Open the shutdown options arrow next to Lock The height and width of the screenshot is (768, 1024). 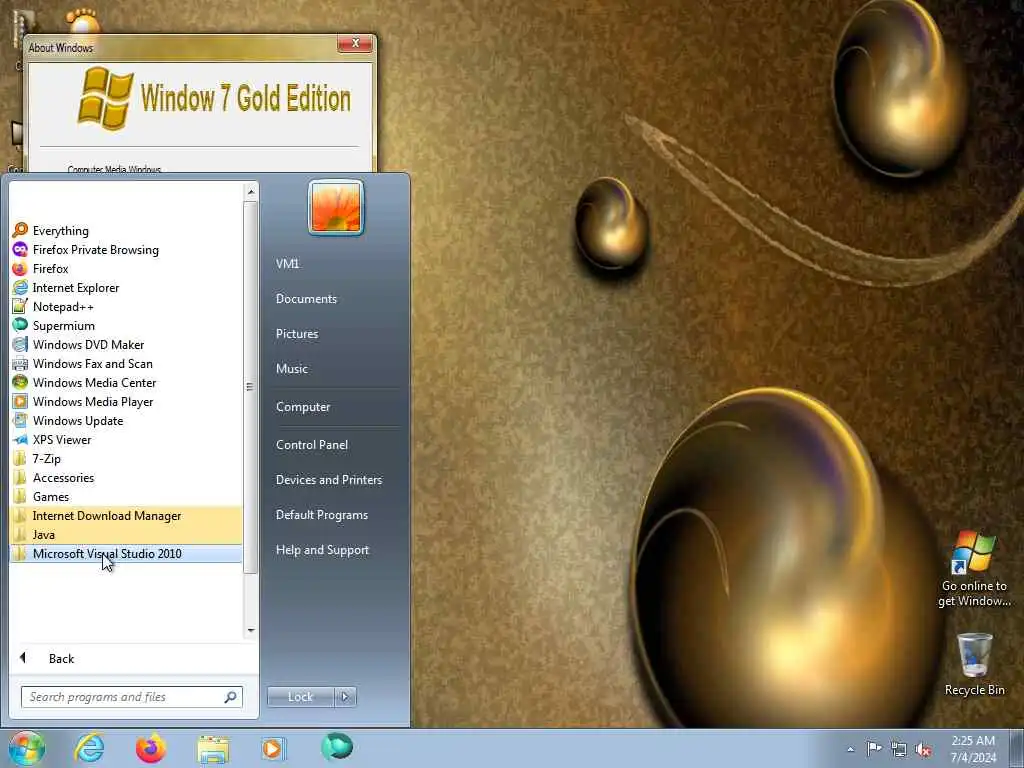coord(345,697)
